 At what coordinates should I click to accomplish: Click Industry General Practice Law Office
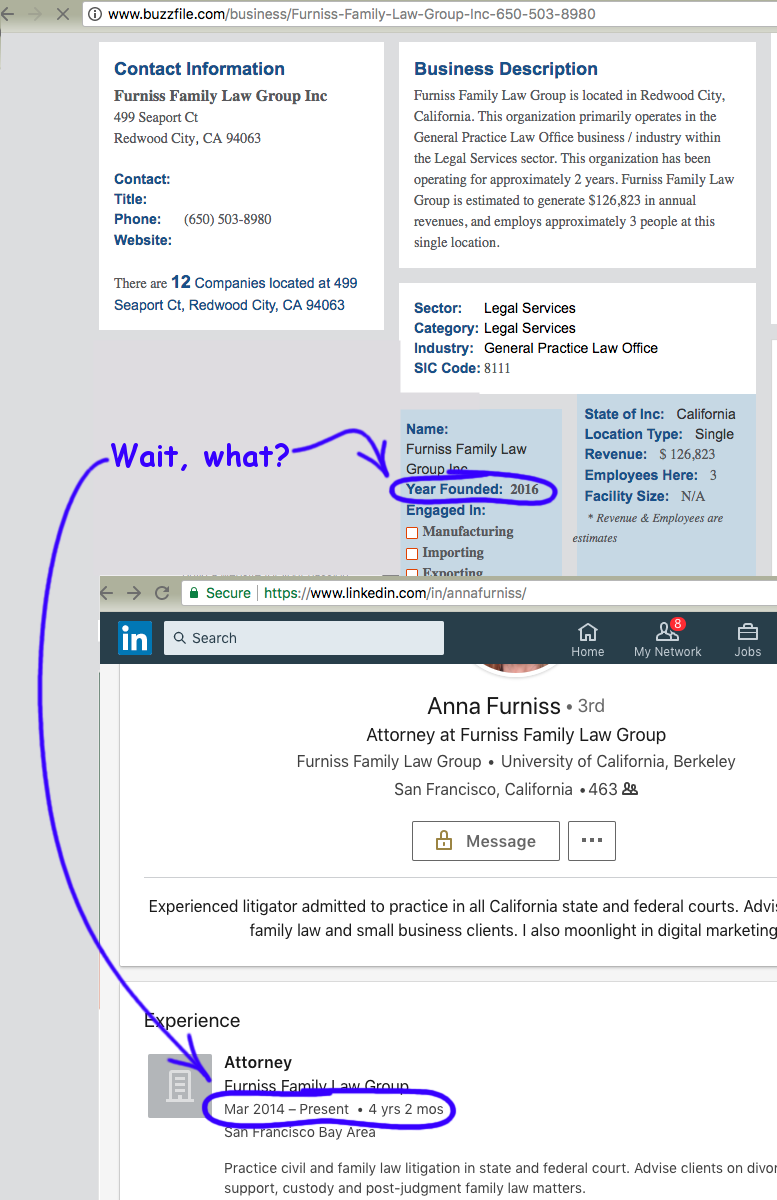(536, 348)
